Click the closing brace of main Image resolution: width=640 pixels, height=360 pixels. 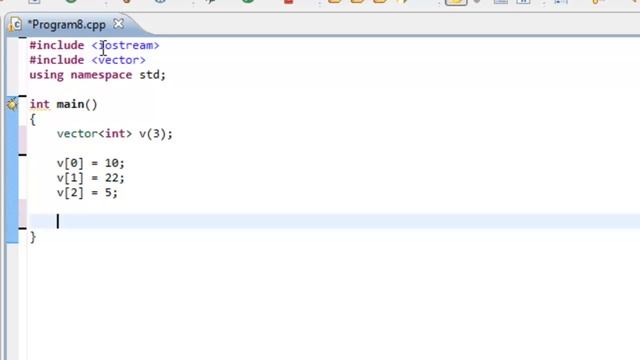[33, 237]
